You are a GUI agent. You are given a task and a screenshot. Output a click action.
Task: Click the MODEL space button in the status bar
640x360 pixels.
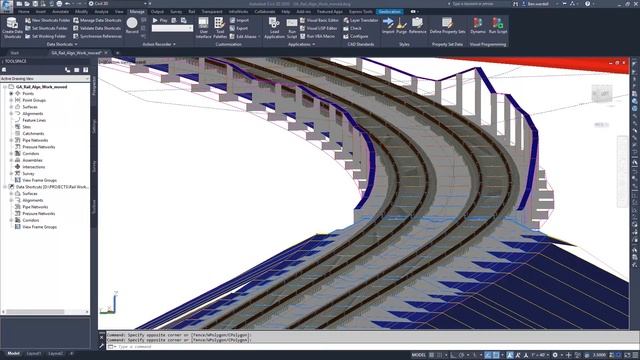[x=418, y=355]
